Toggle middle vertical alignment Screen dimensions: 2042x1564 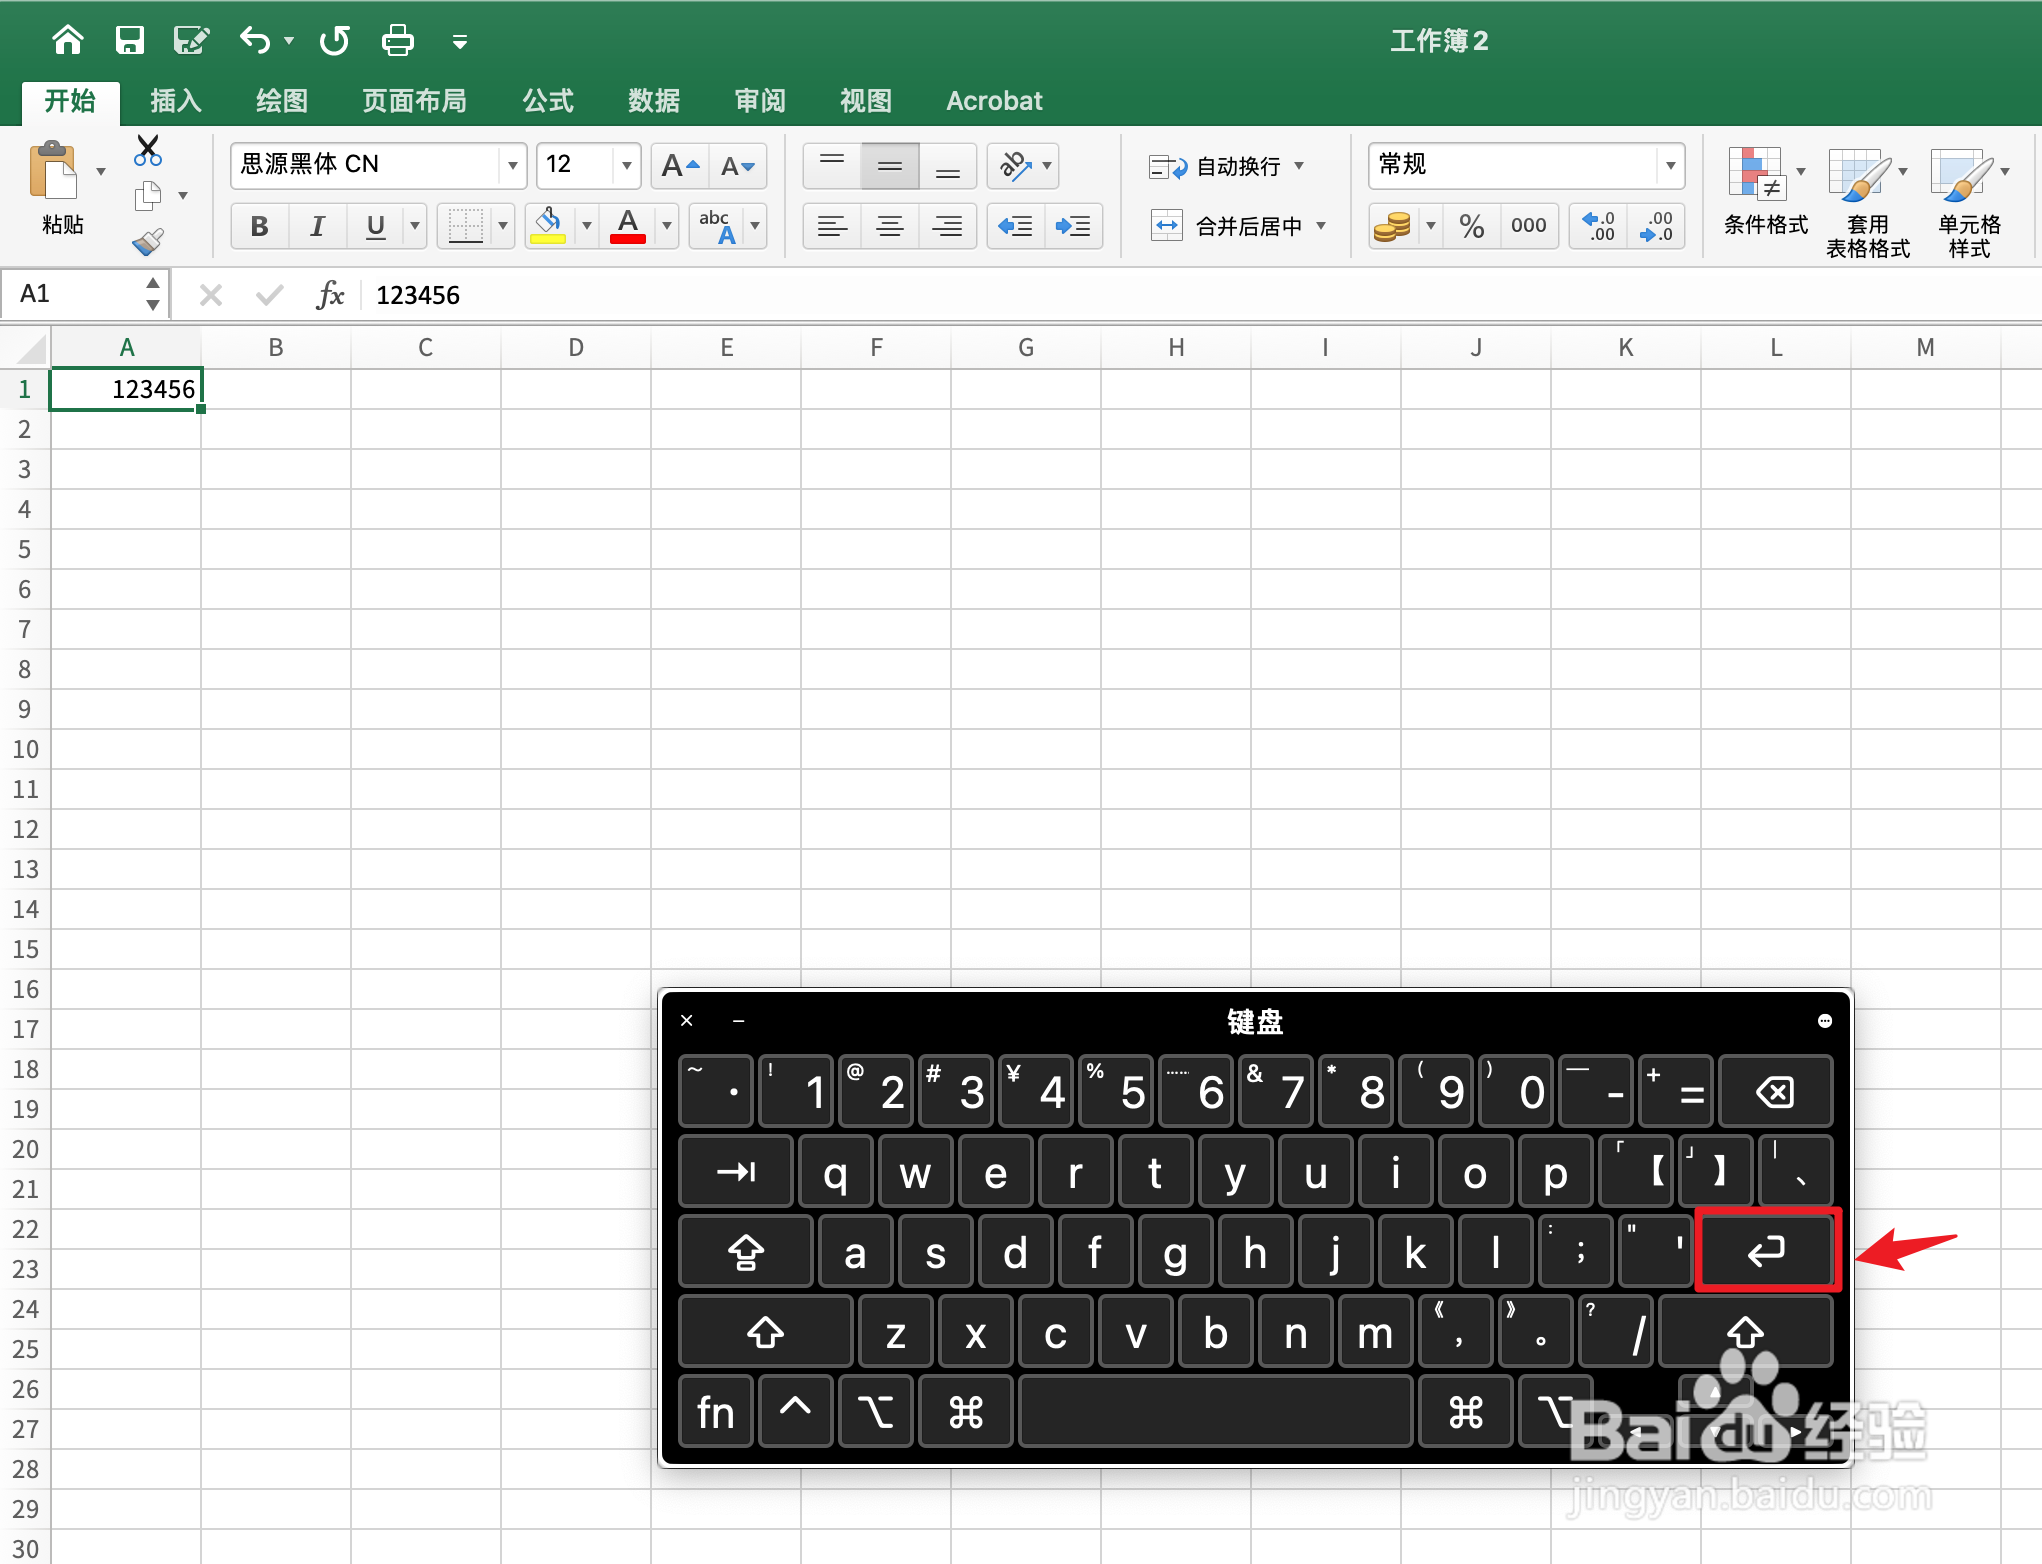tap(890, 166)
